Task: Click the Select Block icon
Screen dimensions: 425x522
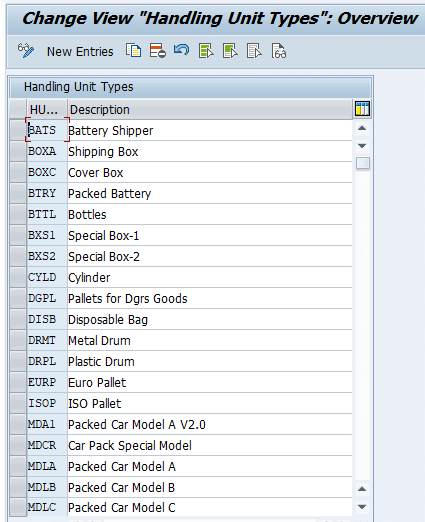Action: pyautogui.click(x=230, y=51)
